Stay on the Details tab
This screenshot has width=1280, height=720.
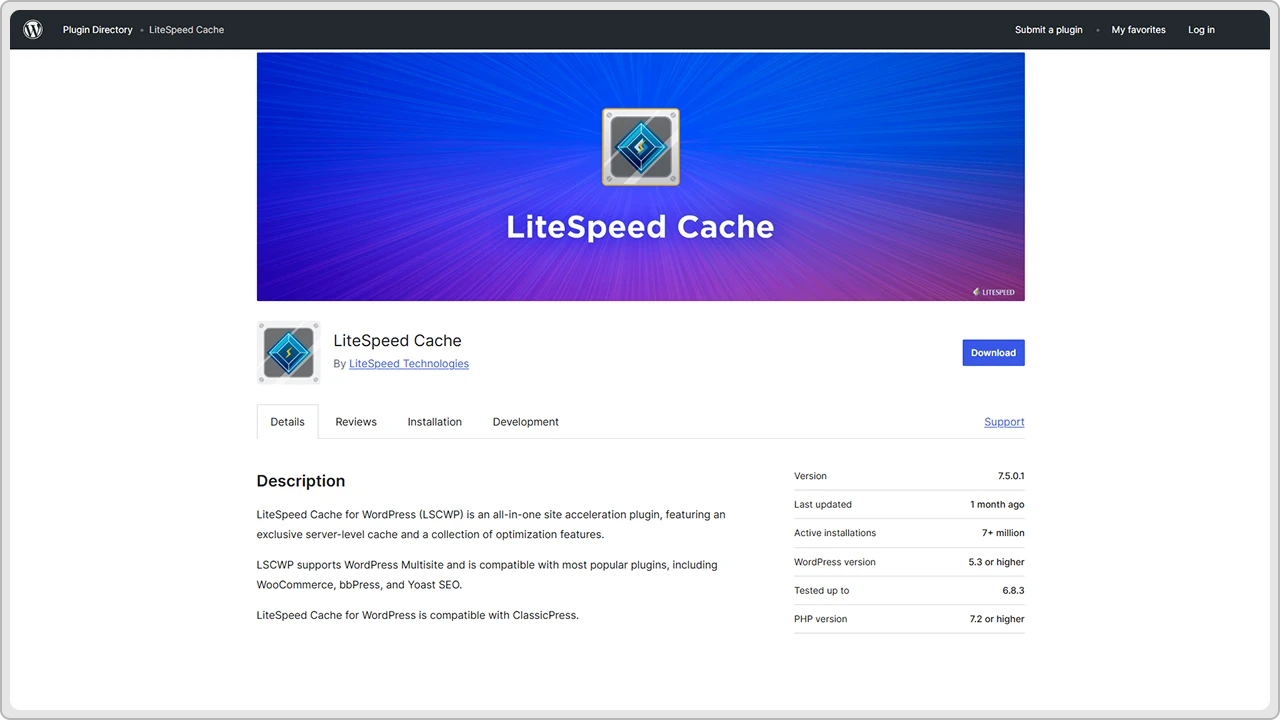coord(287,421)
